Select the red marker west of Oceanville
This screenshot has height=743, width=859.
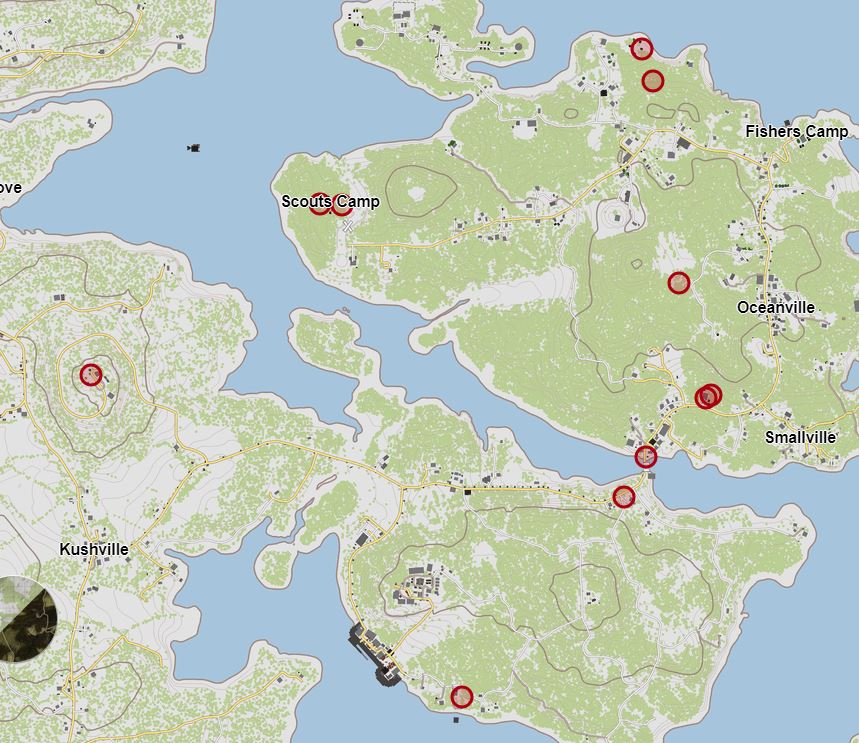click(679, 283)
